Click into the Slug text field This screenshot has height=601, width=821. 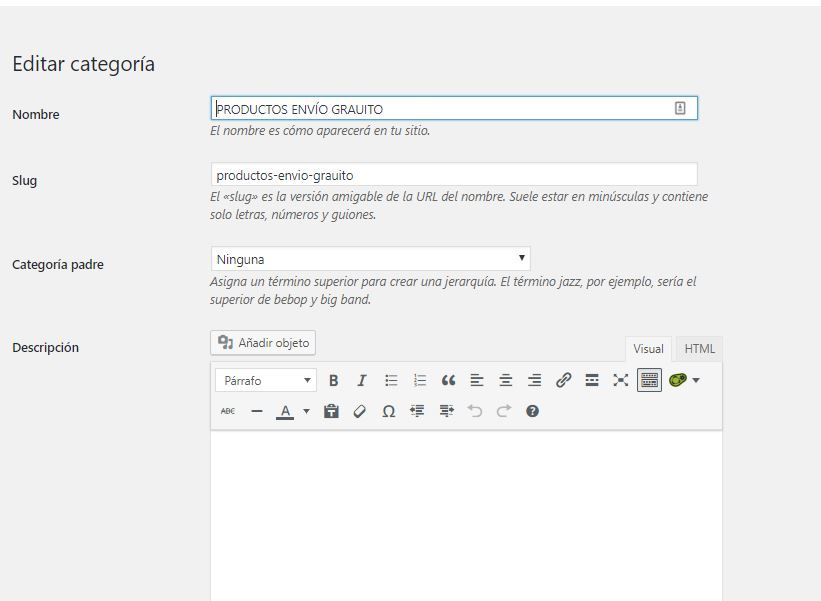click(x=454, y=174)
